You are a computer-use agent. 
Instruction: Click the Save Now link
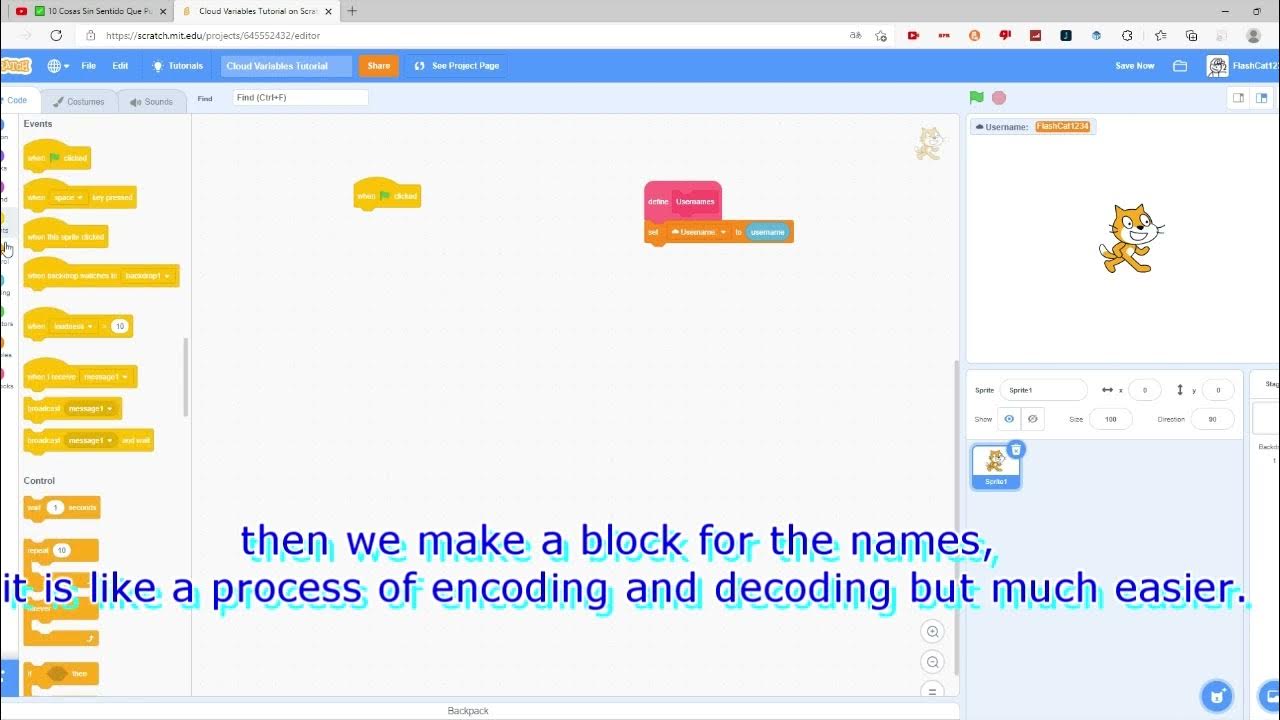(x=1135, y=66)
